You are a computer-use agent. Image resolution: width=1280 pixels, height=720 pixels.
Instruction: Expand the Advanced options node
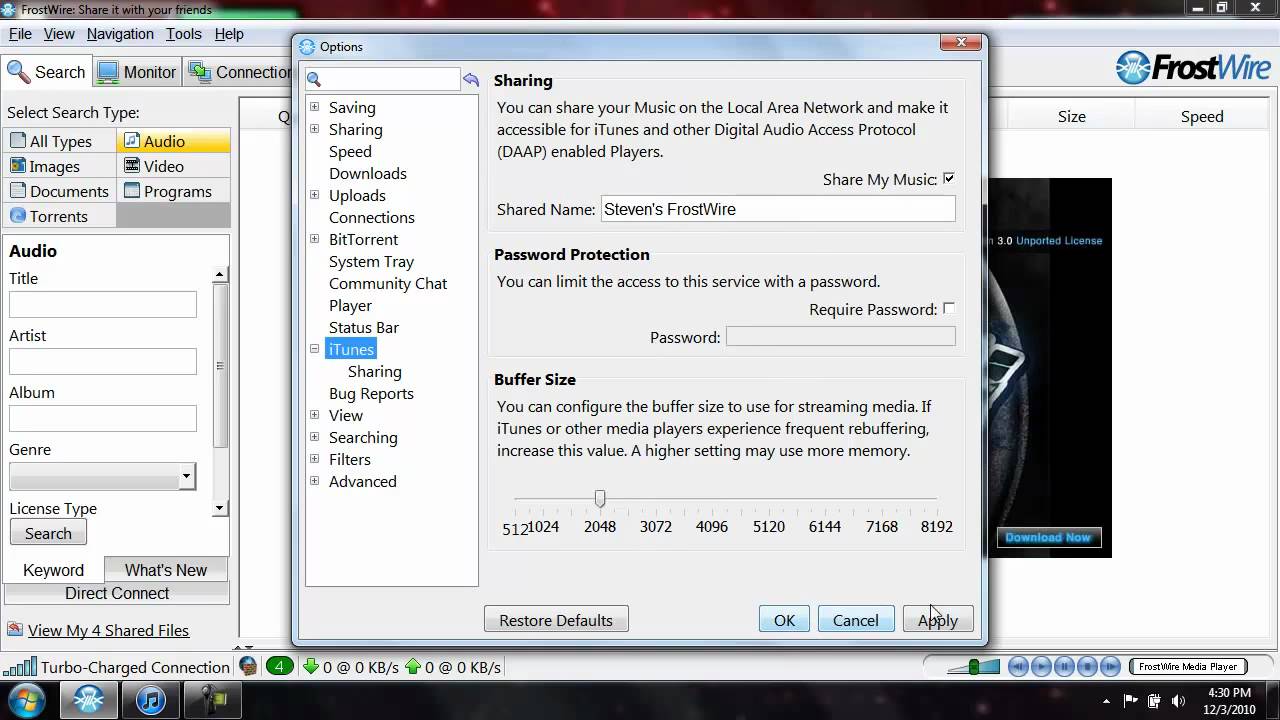point(314,481)
